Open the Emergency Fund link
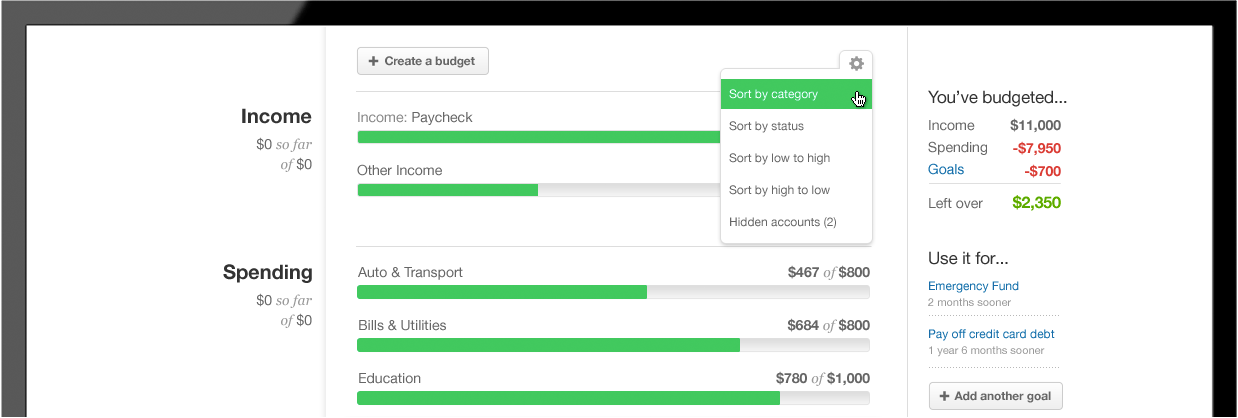Screen dimensions: 1238x418 pyautogui.click(x=973, y=286)
